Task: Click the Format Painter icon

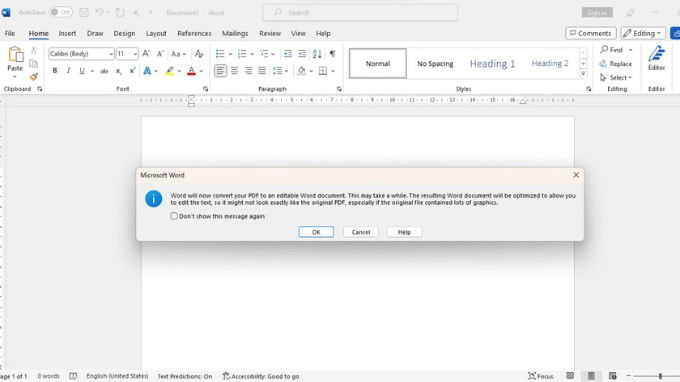Action: coord(33,77)
